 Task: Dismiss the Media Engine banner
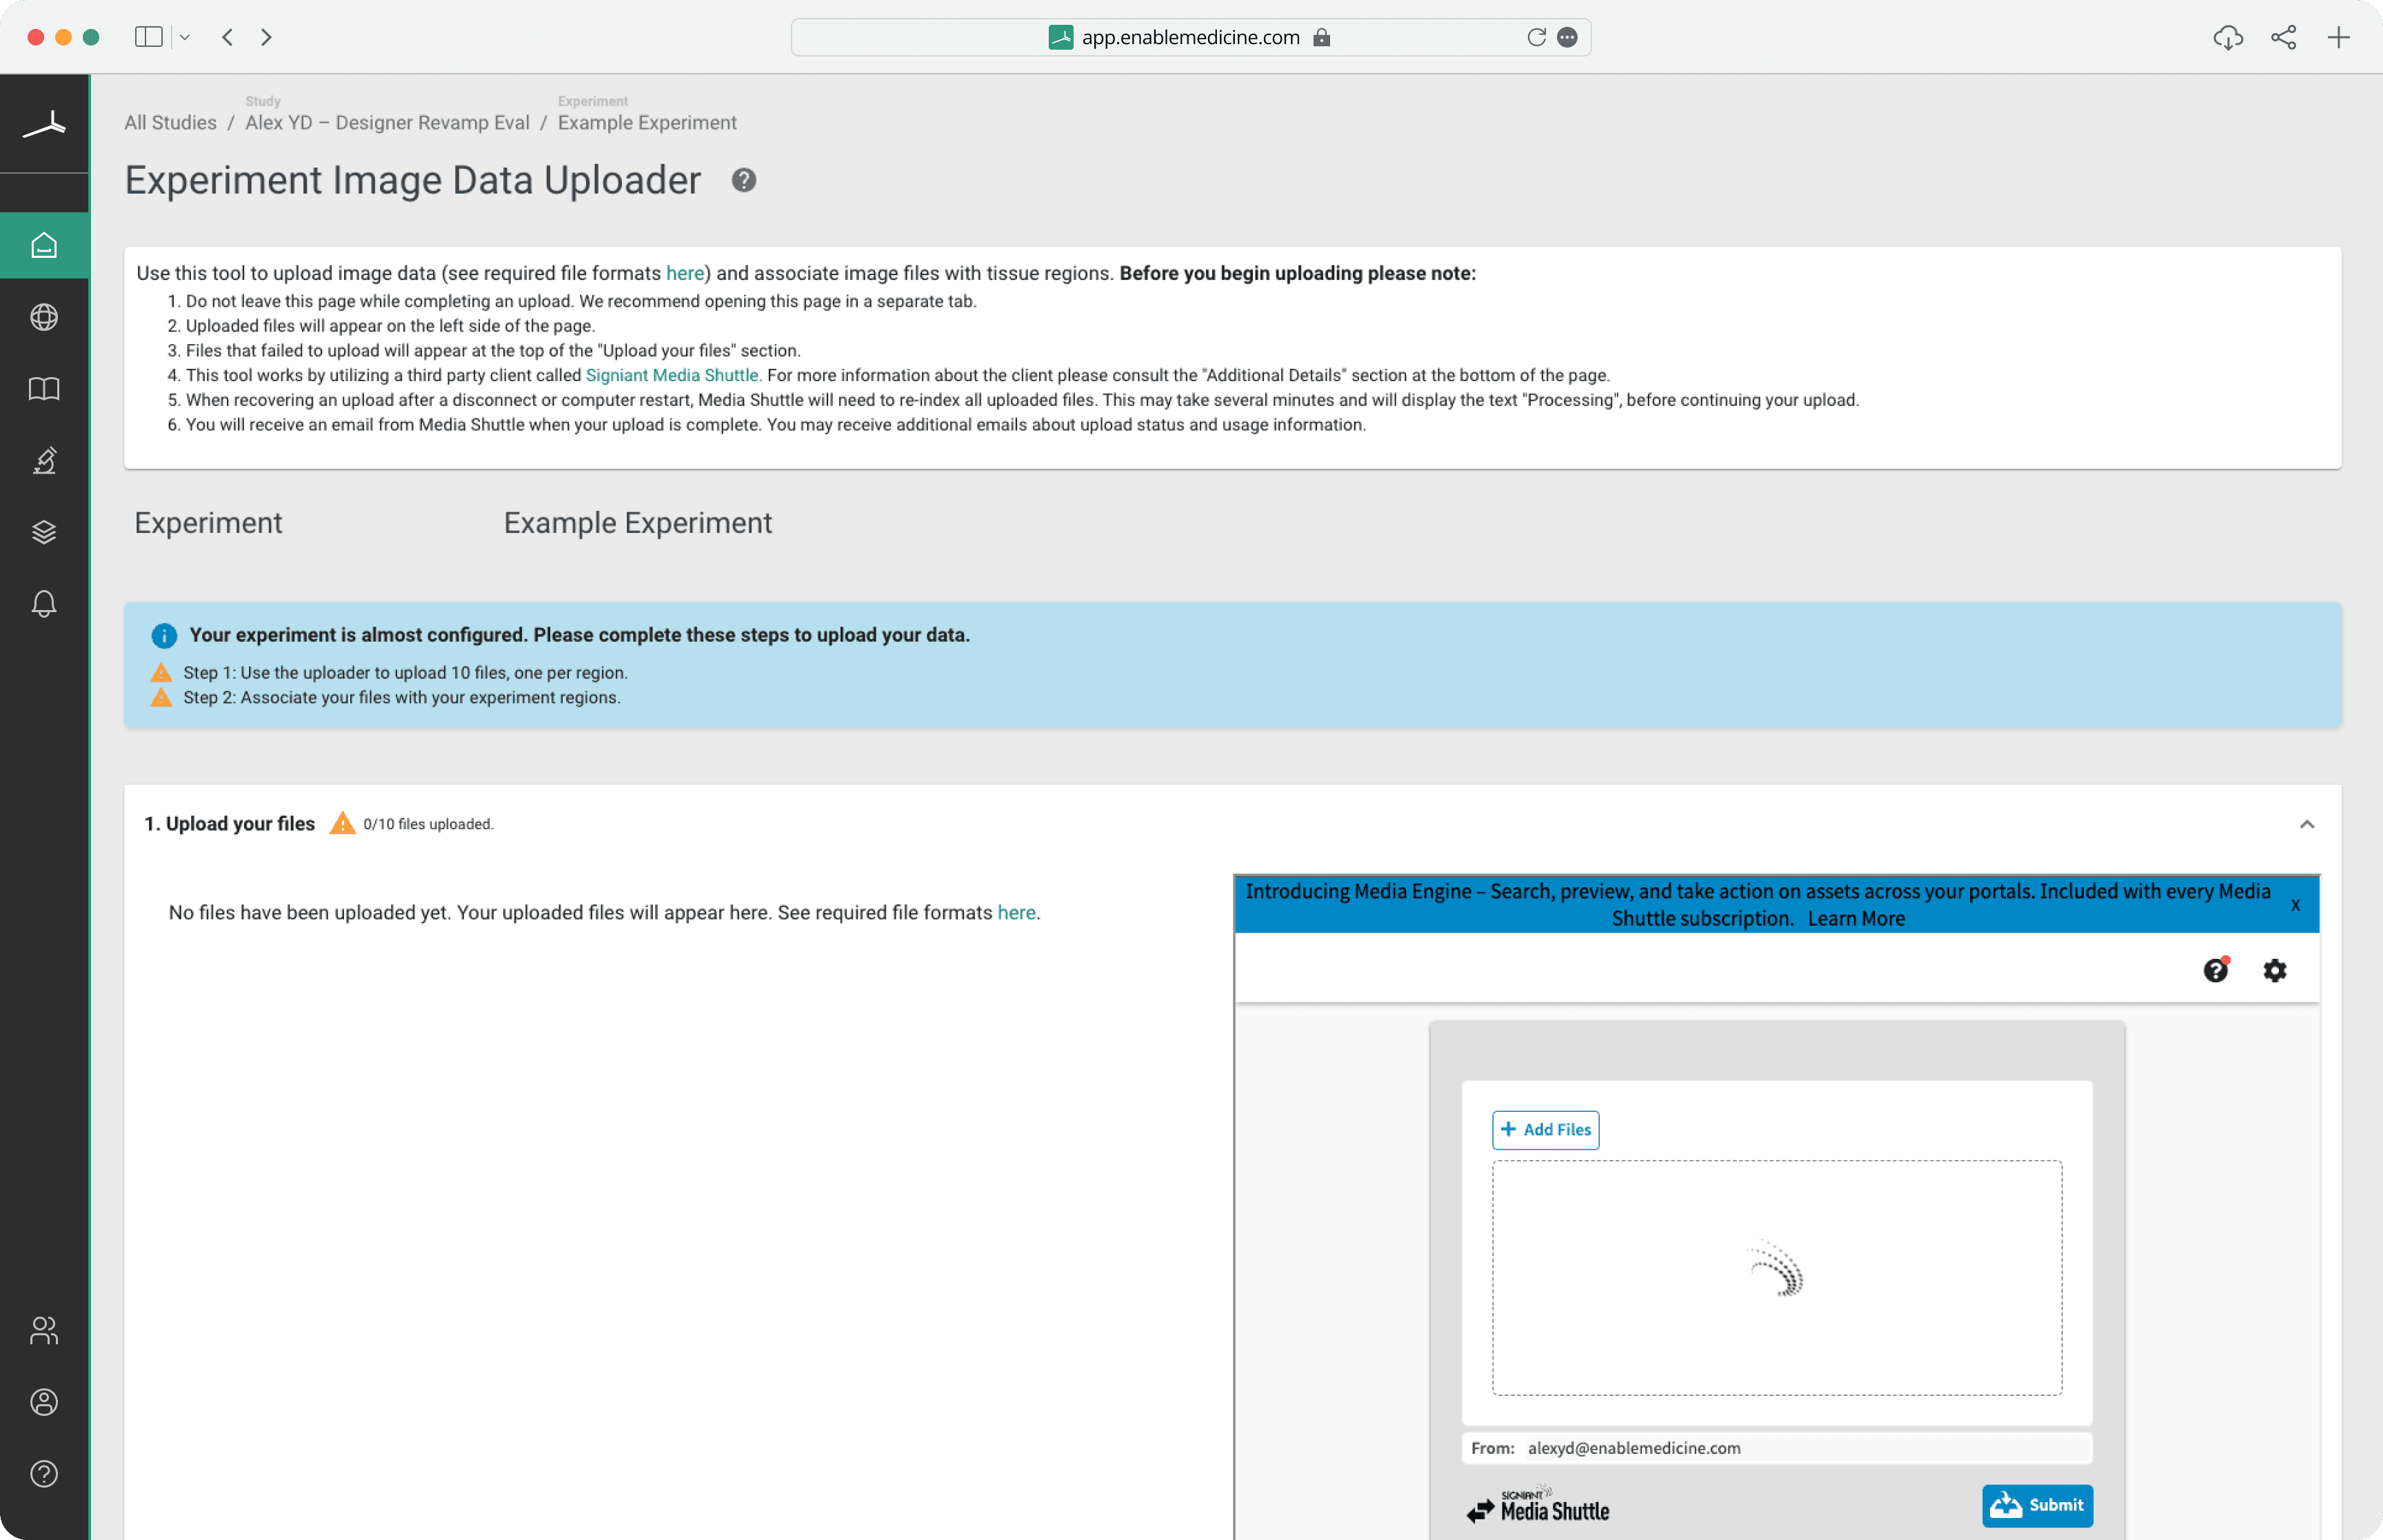point(2295,905)
